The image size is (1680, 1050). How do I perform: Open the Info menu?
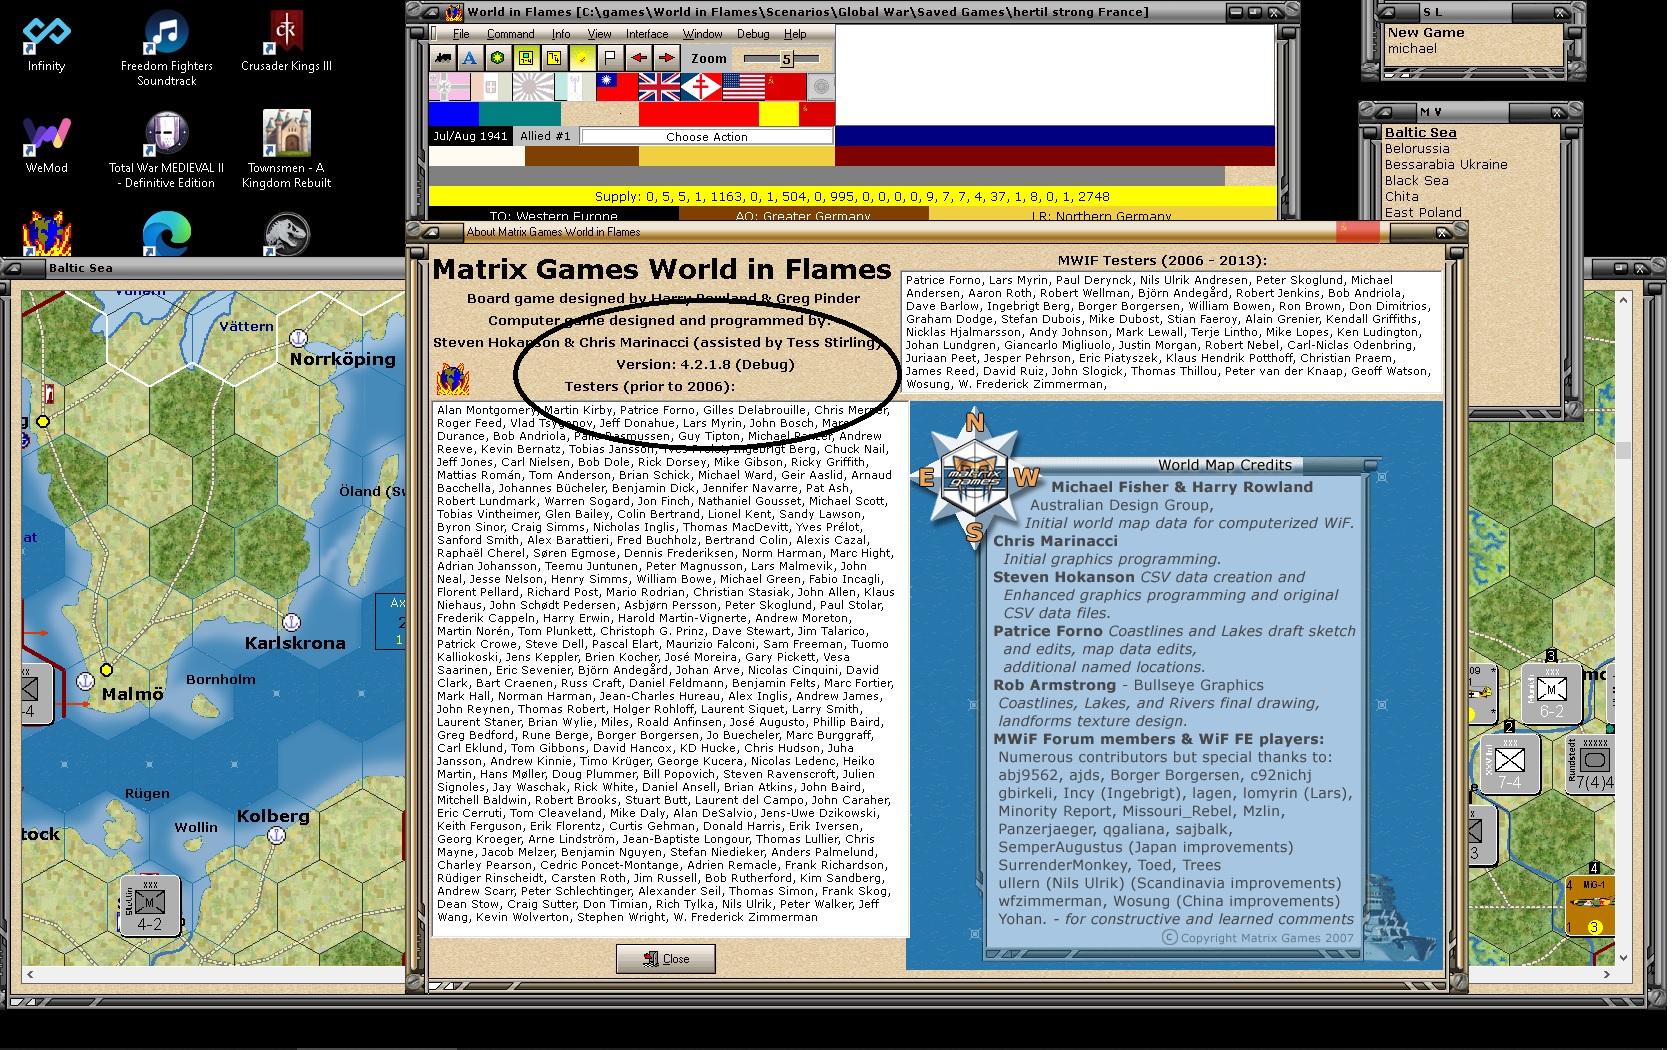(x=561, y=34)
